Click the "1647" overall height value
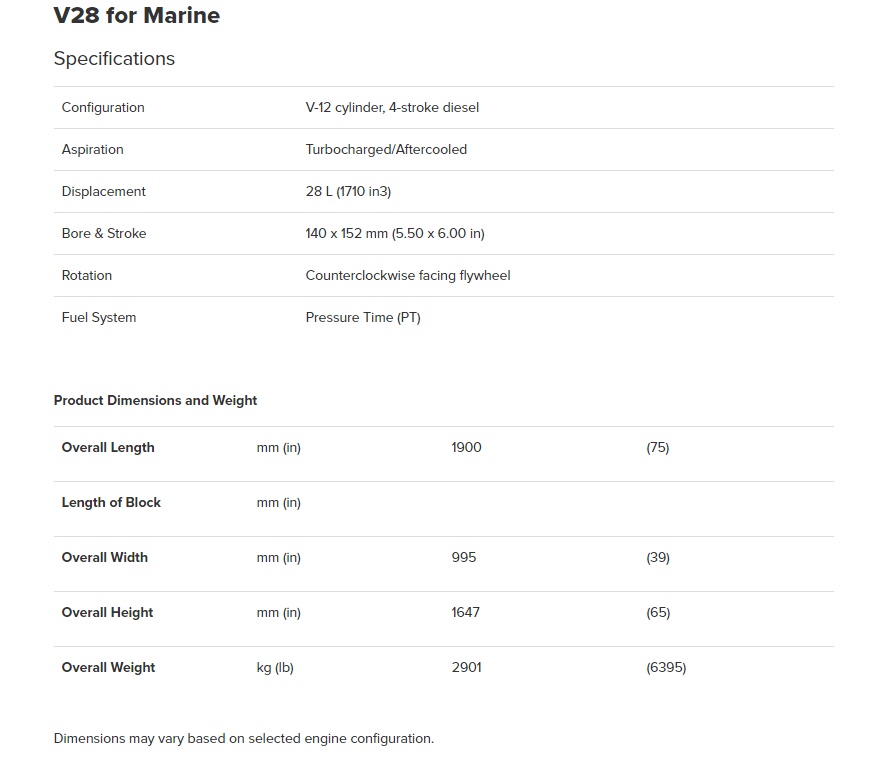 (465, 613)
